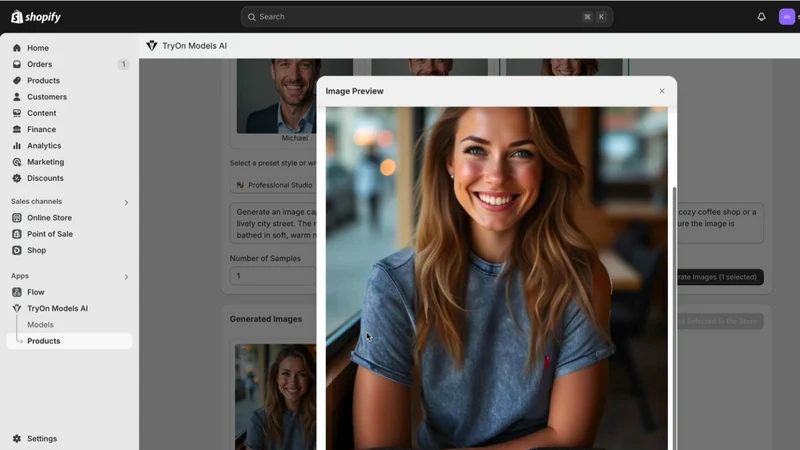The image size is (800, 450).
Task: Open the Analytics bar chart icon
Action: 17,146
